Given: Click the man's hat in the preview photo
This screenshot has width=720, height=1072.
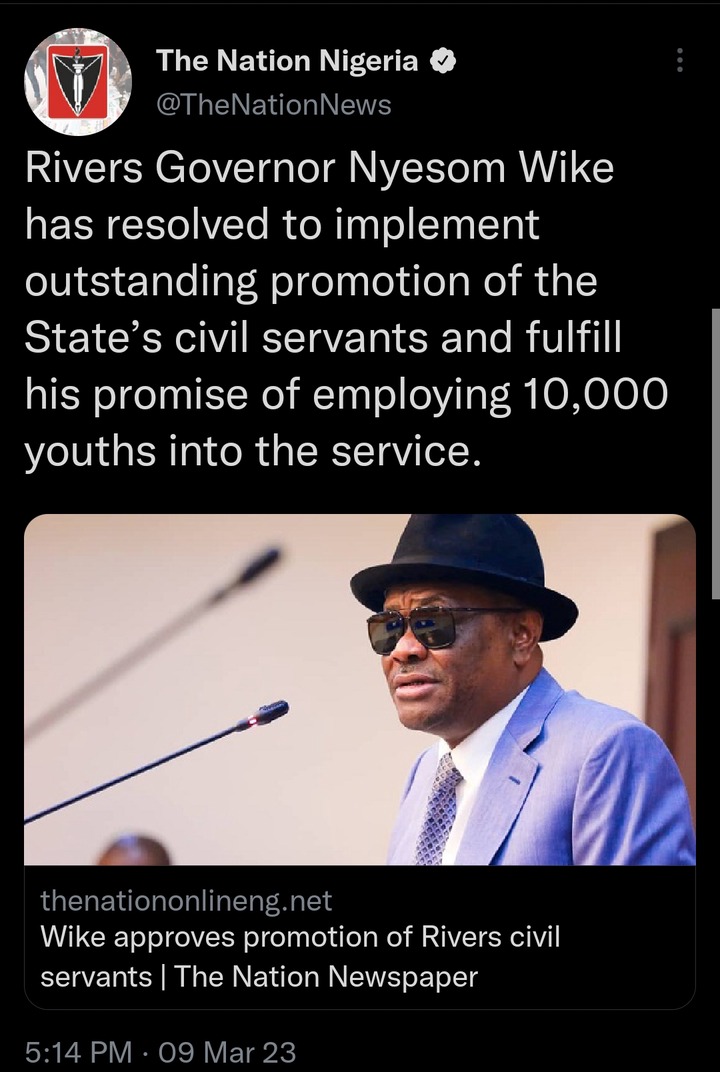Looking at the screenshot, I should coord(464,573).
